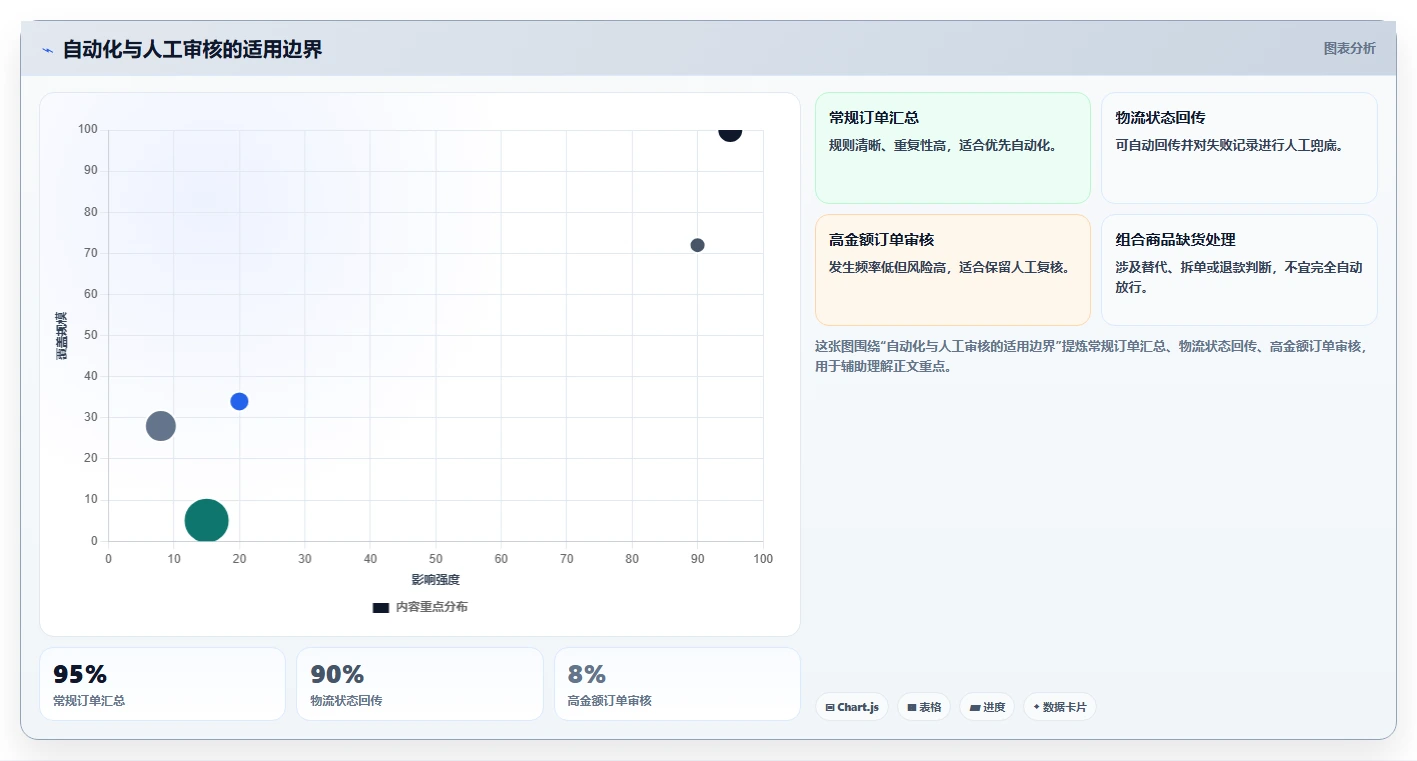
Task: Toggle the 内容重点分布 legend color swatch
Action: [x=381, y=607]
